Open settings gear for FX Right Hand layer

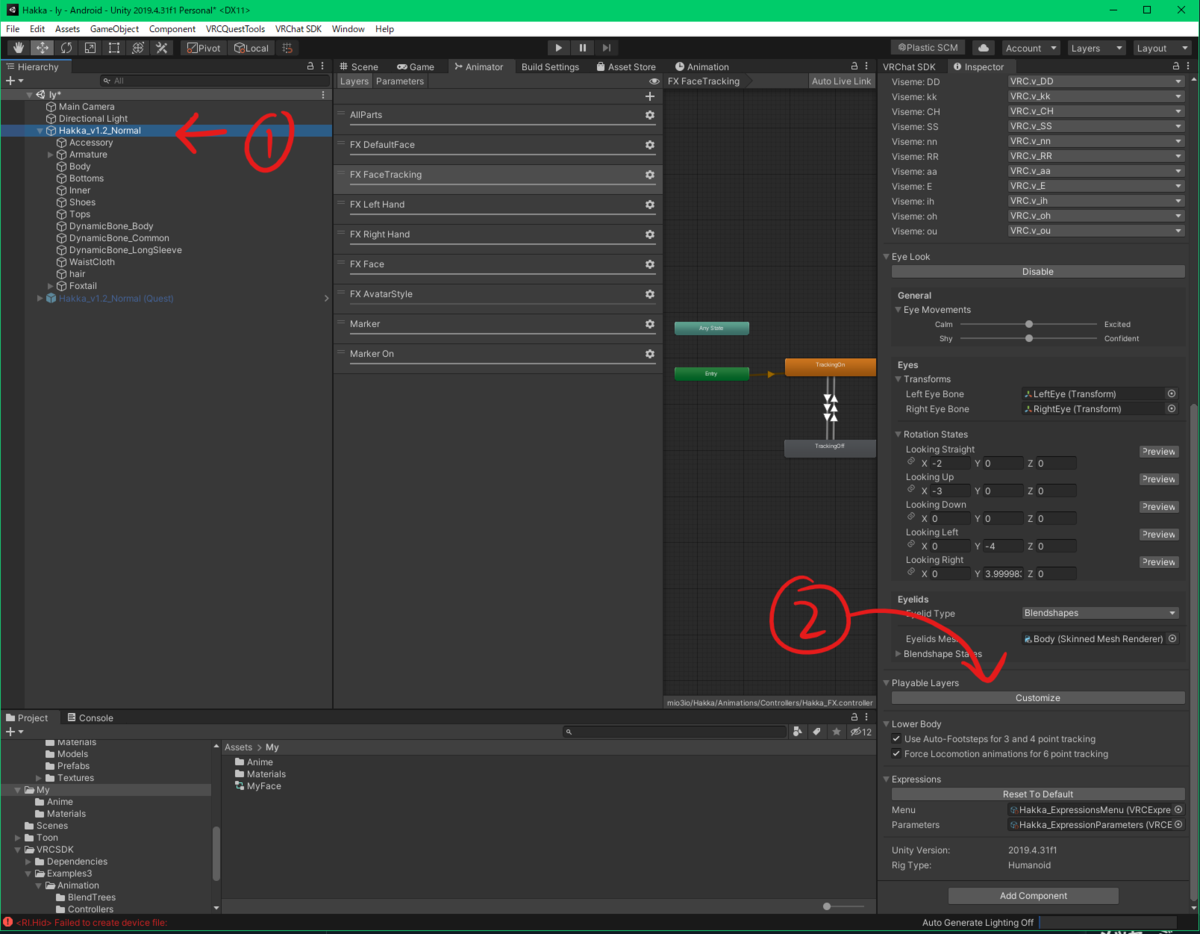click(x=650, y=235)
